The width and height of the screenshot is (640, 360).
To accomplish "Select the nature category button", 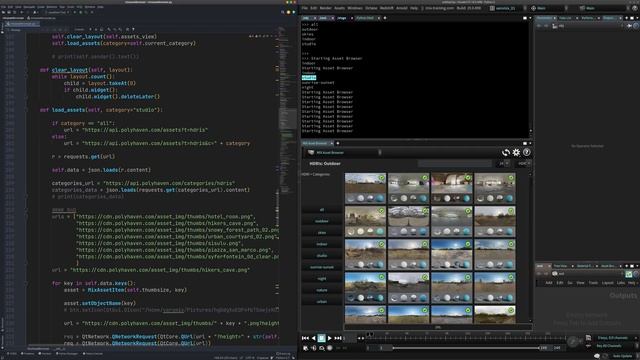I will point(322,290).
